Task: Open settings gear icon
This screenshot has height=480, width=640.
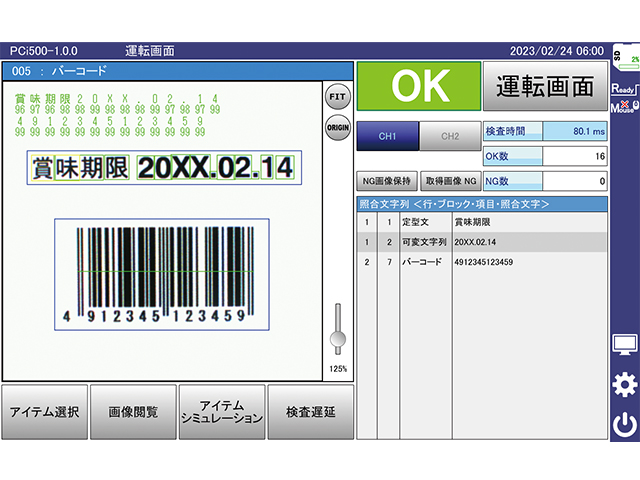Action: click(x=624, y=385)
